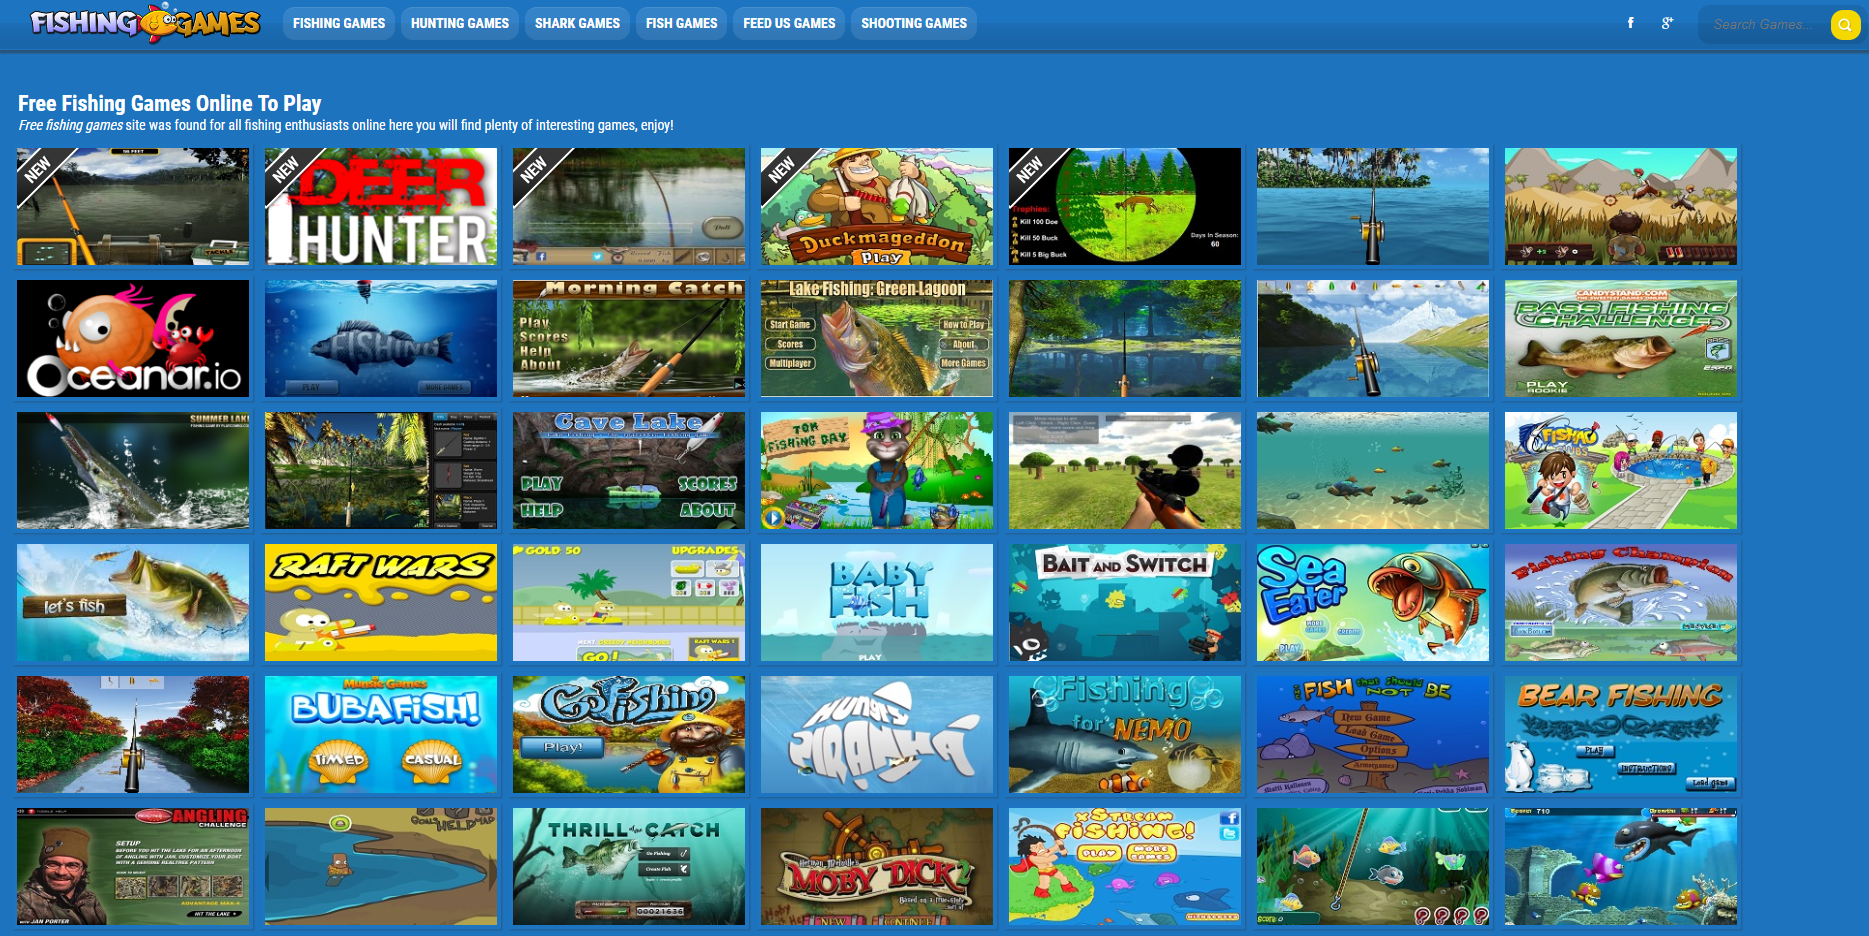Open Lake Fishing: Green Lagoon thumbnail

[x=877, y=339]
